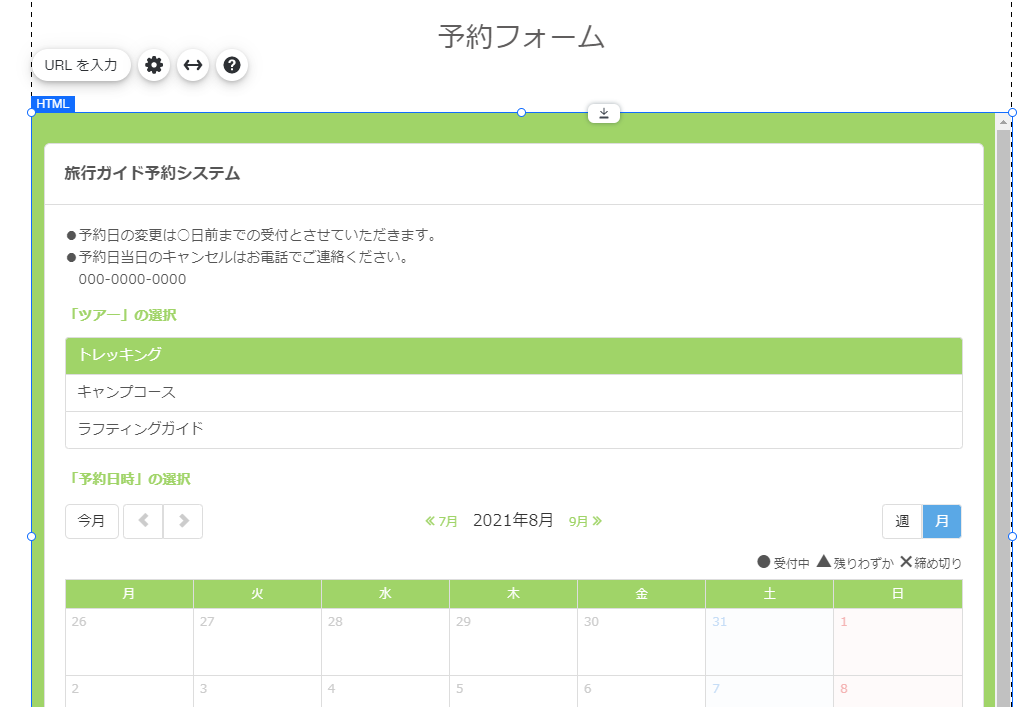Go to next month arrow button
Viewport: 1035px width, 707px height.
tap(183, 521)
